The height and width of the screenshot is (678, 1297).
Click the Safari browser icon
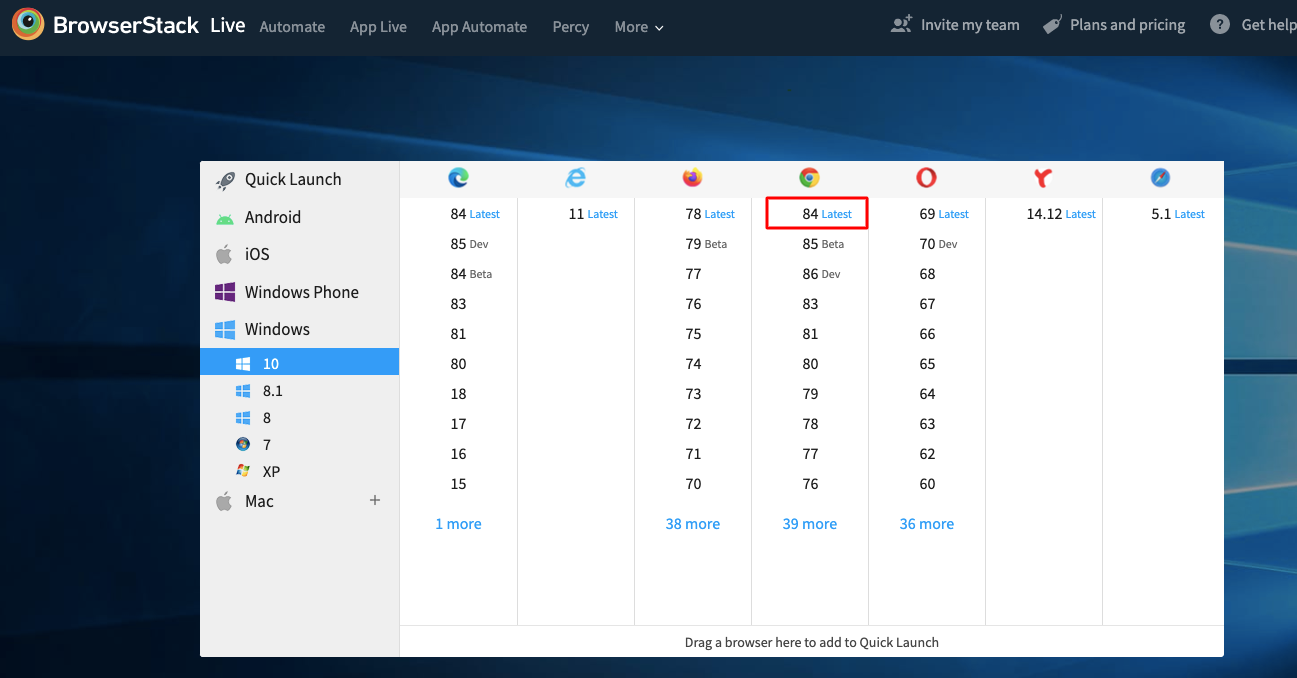point(1160,178)
